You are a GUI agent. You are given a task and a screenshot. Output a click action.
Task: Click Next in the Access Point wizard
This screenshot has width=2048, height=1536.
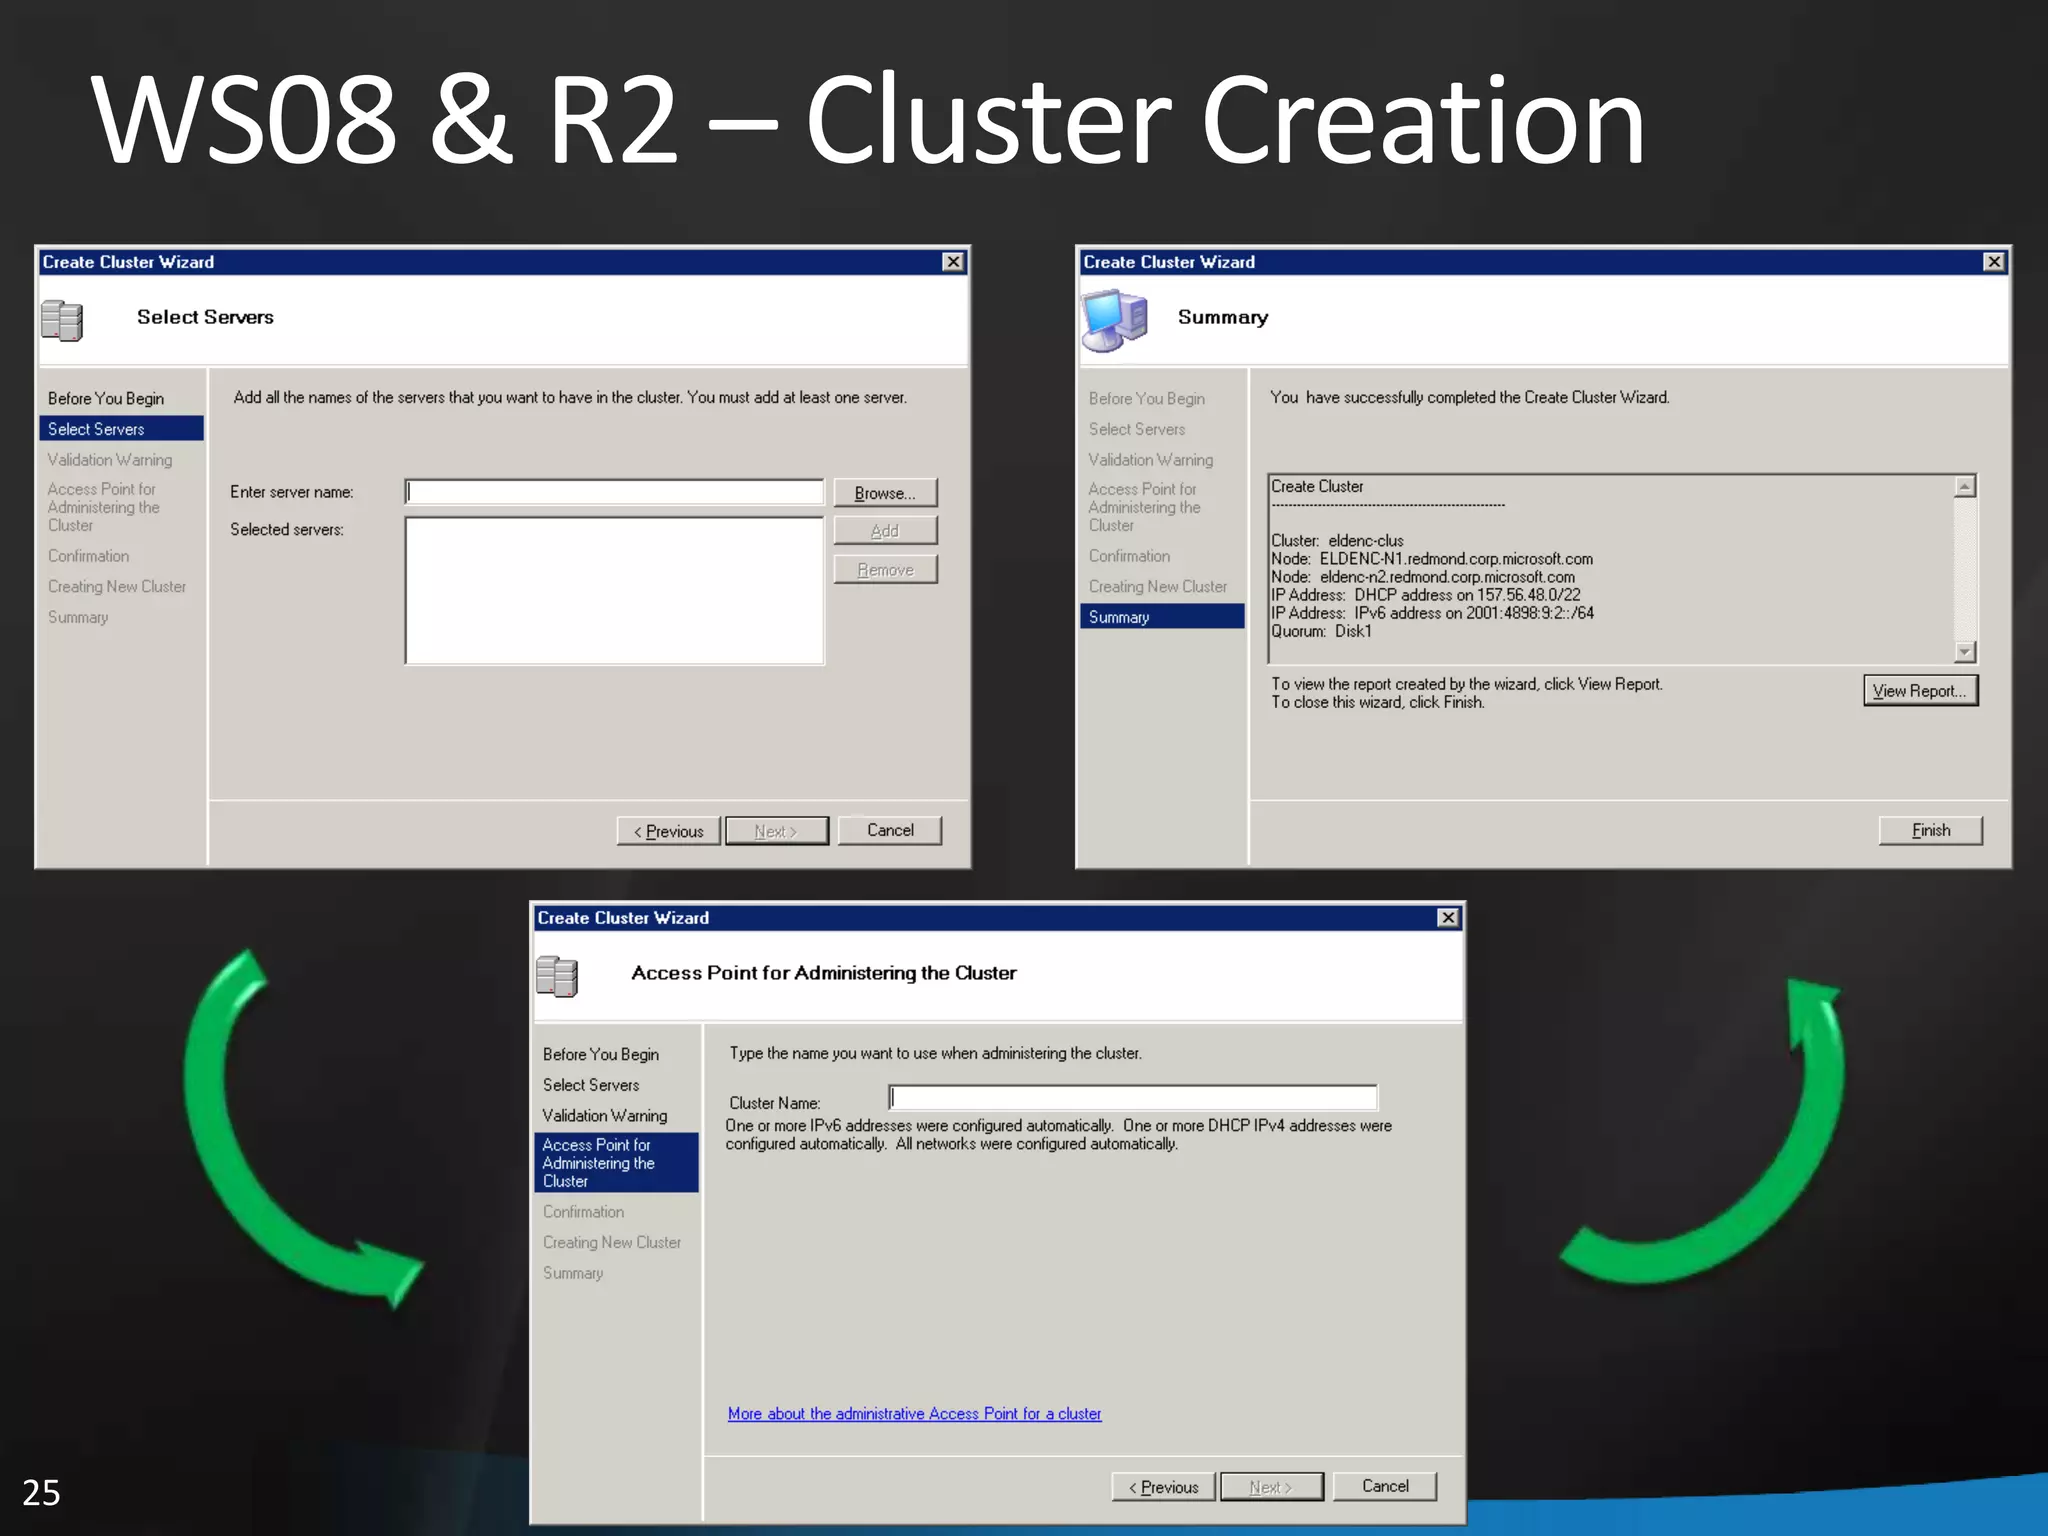(x=1272, y=1487)
